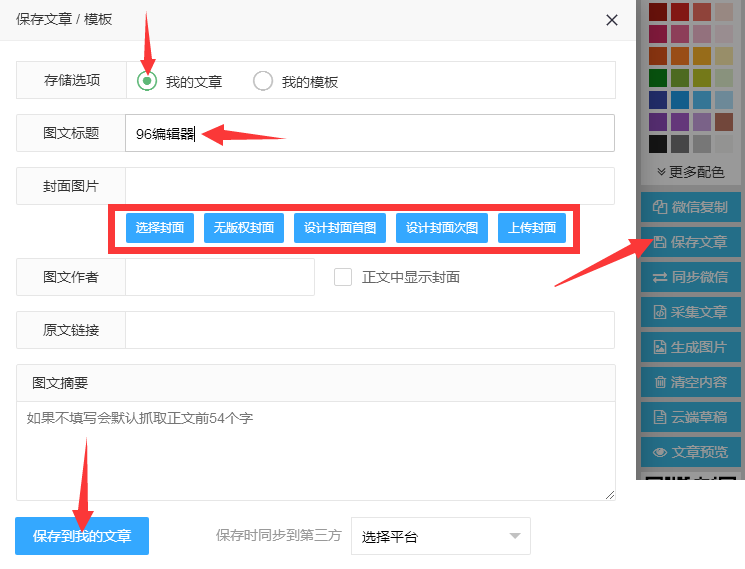The width and height of the screenshot is (745, 569).
Task: Pick the navy blue color swatch
Action: pos(658,100)
